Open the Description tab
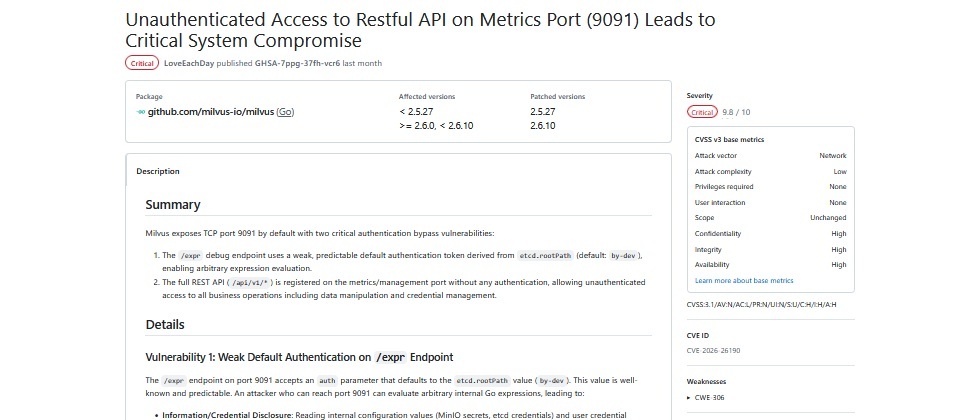The height and width of the screenshot is (420, 960). pyautogui.click(x=158, y=171)
